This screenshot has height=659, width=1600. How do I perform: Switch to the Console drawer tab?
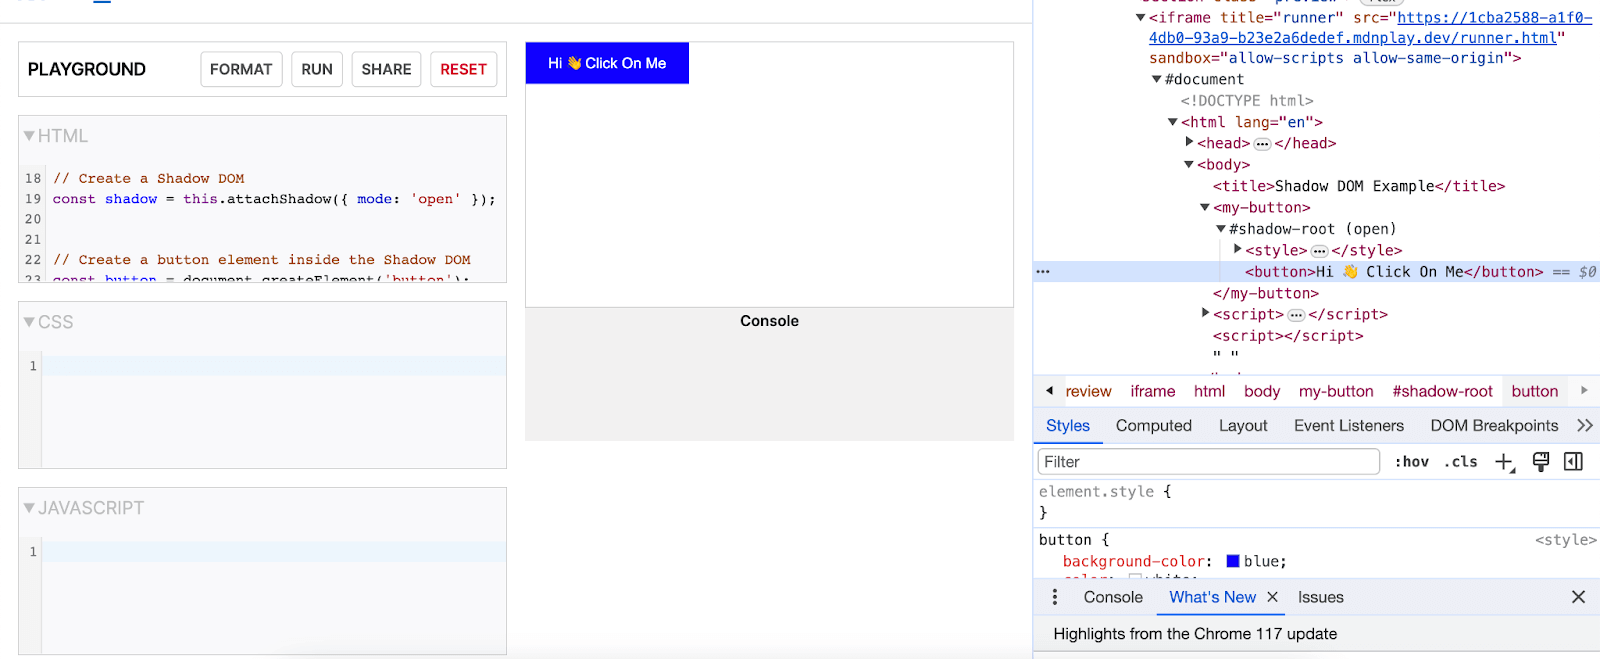pyautogui.click(x=1113, y=597)
